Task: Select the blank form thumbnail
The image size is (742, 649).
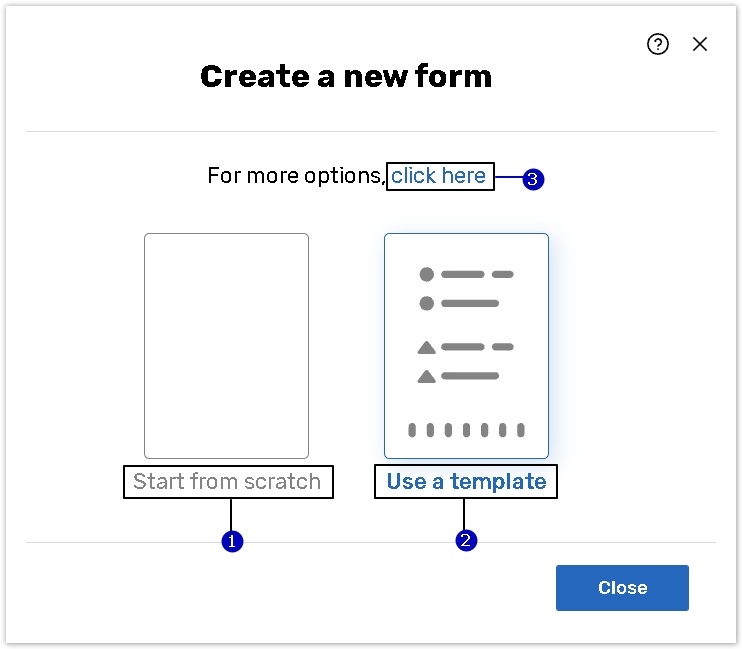Action: pyautogui.click(x=226, y=346)
